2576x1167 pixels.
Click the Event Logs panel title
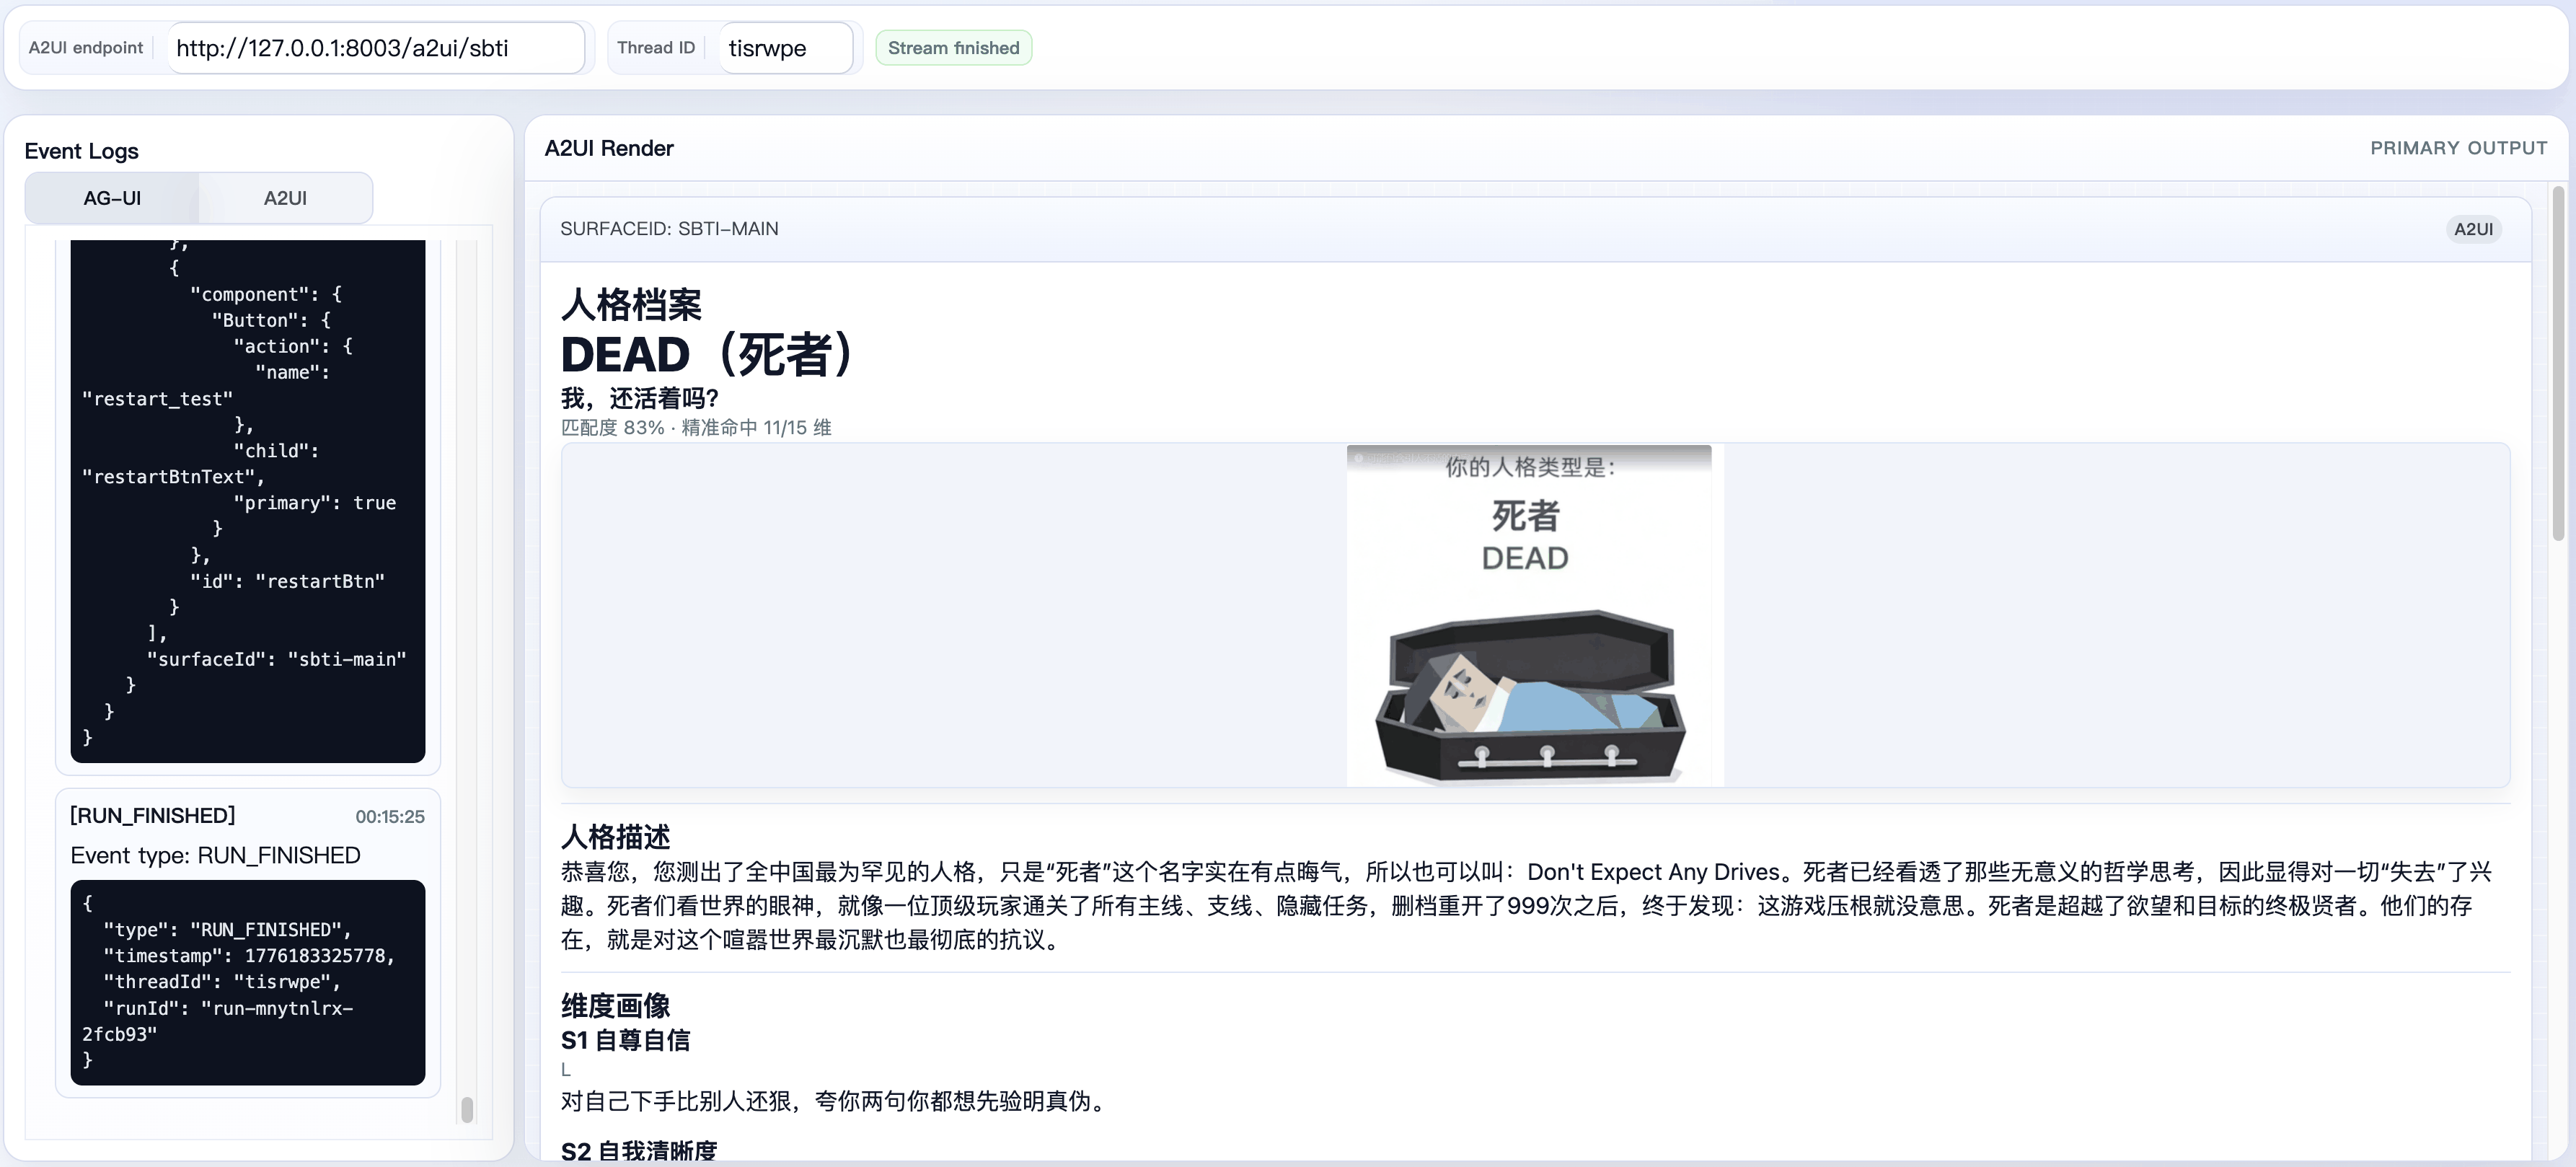(x=82, y=151)
